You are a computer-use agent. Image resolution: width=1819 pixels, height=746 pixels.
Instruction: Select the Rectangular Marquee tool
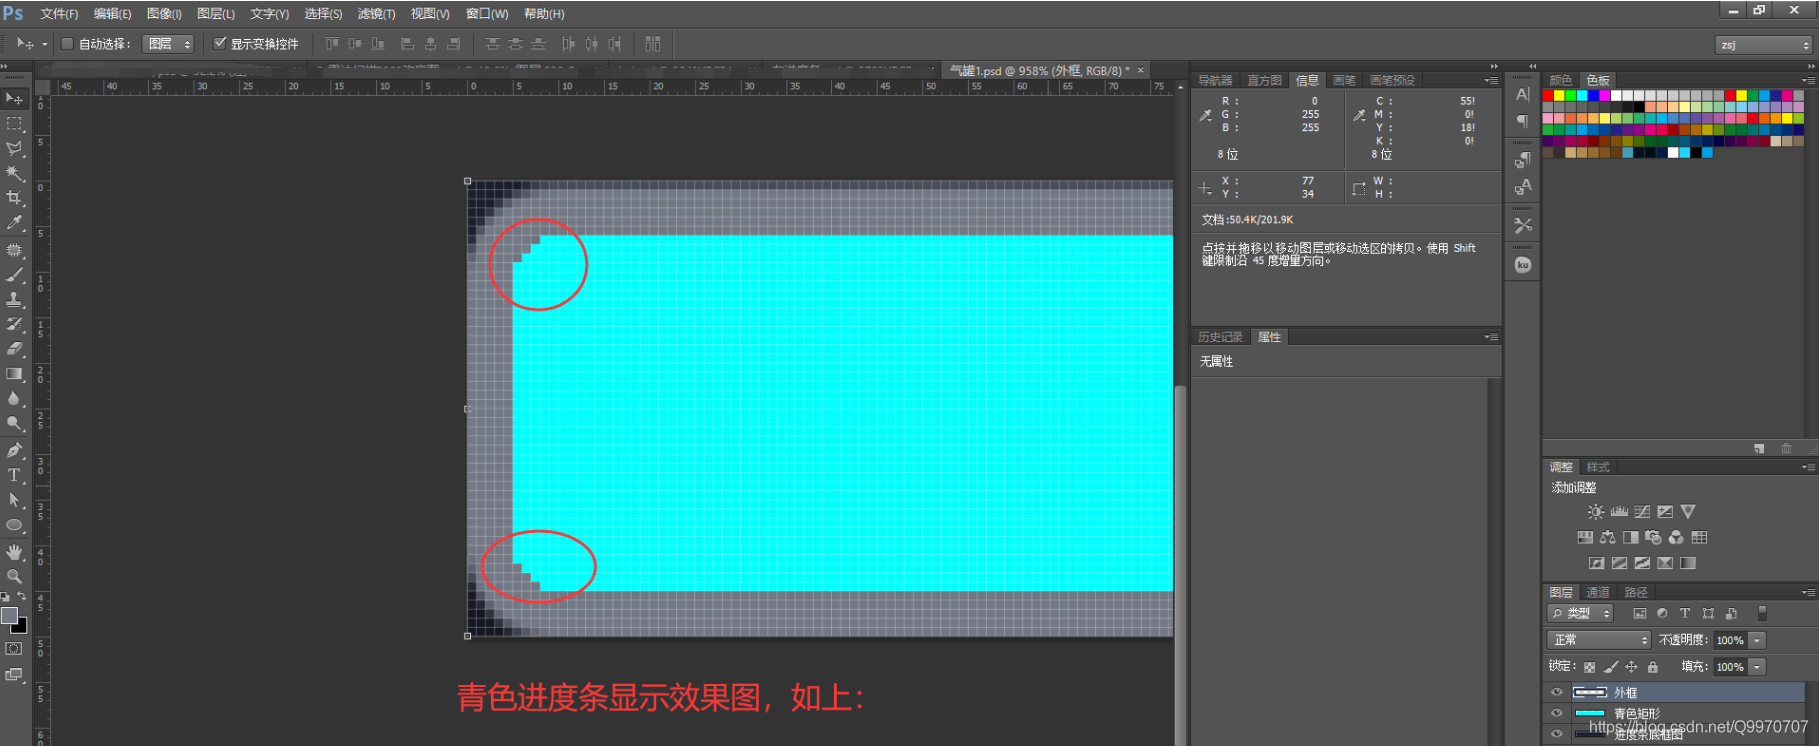point(14,123)
